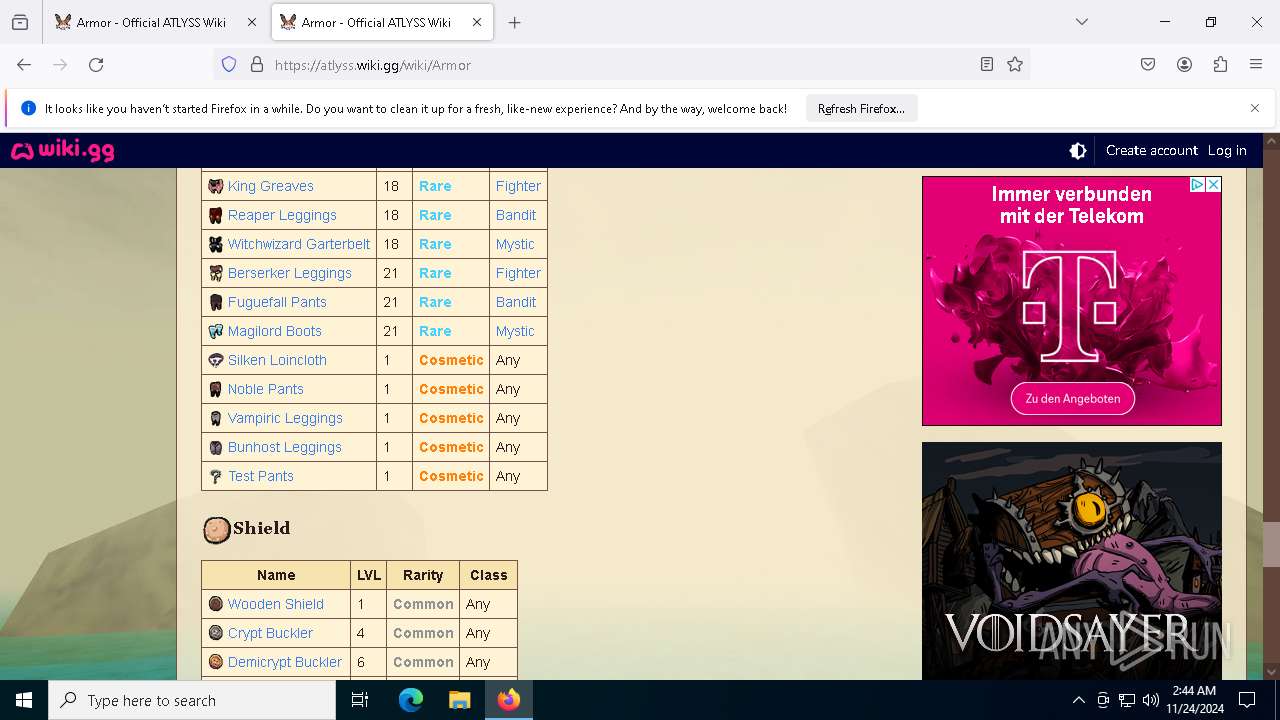1280x720 pixels.
Task: Click the Save to Pocket icon
Action: (1148, 65)
